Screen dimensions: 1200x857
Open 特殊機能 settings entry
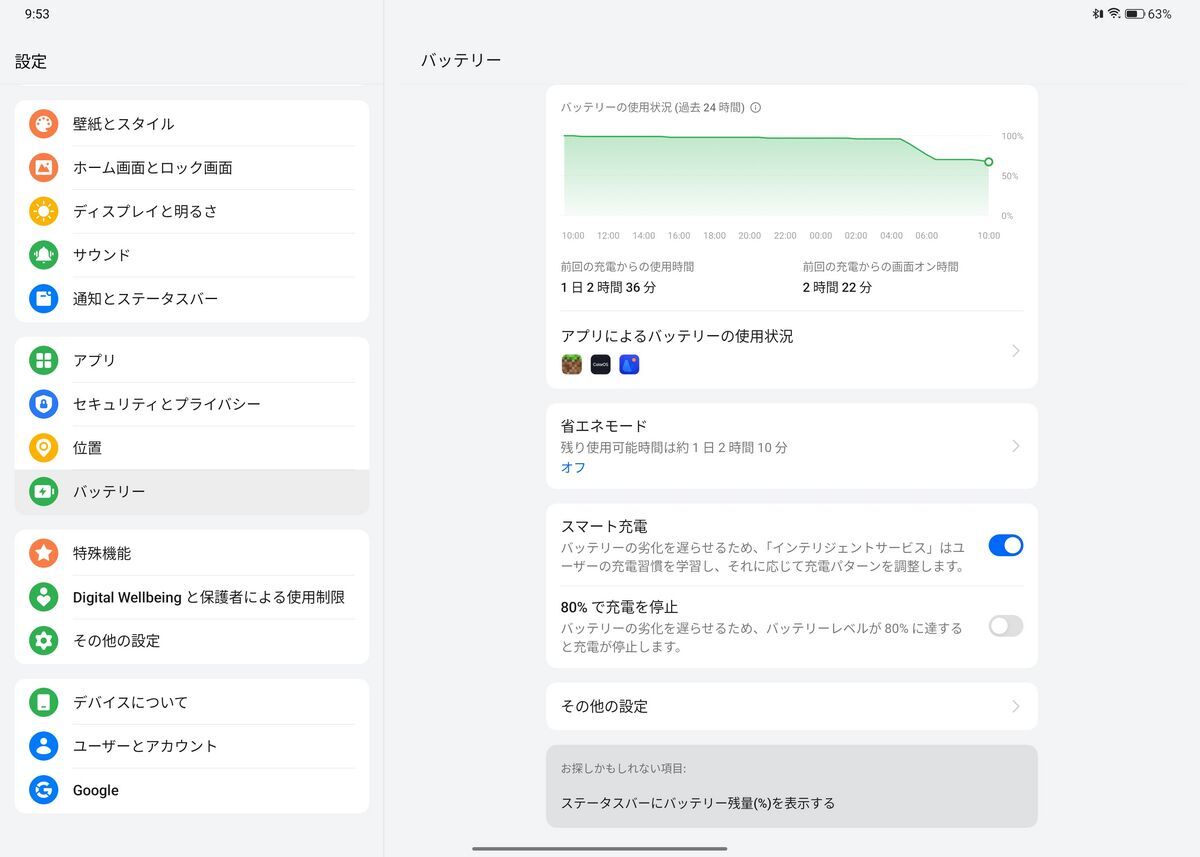(192, 553)
